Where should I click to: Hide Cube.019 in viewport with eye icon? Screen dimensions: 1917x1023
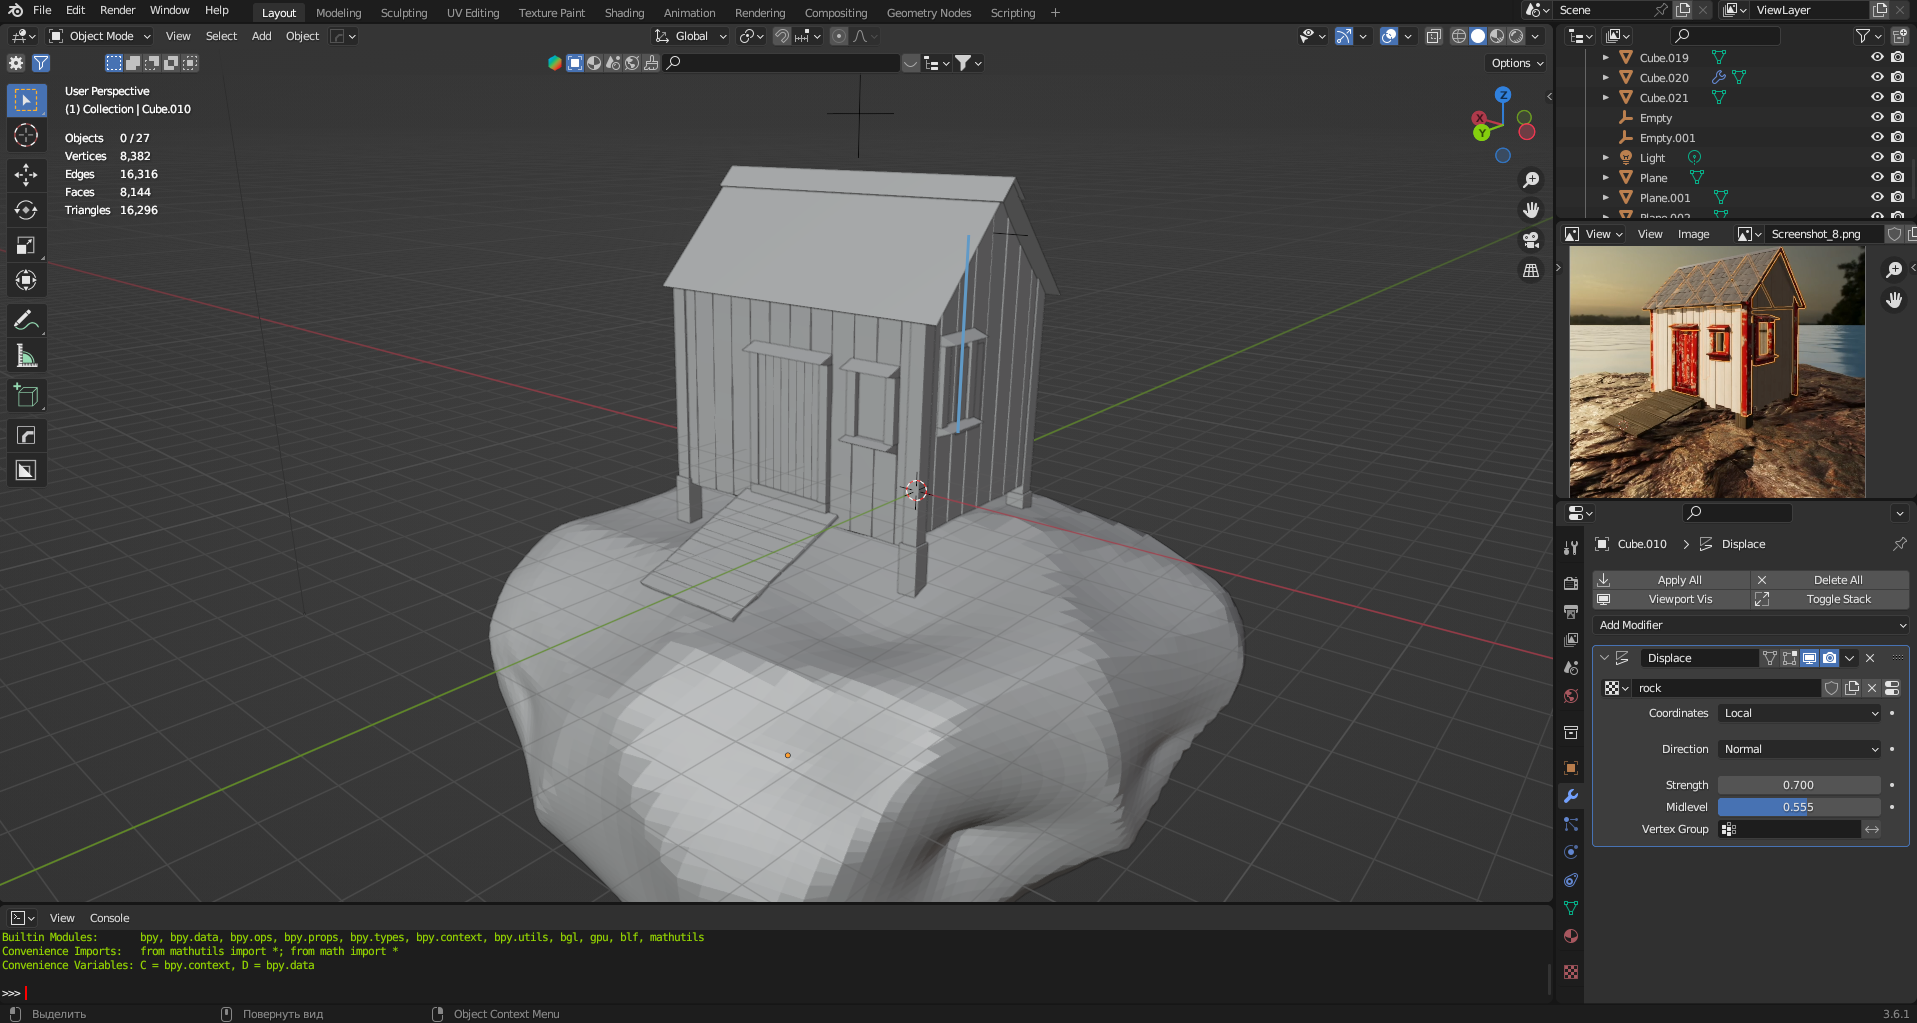click(1877, 57)
